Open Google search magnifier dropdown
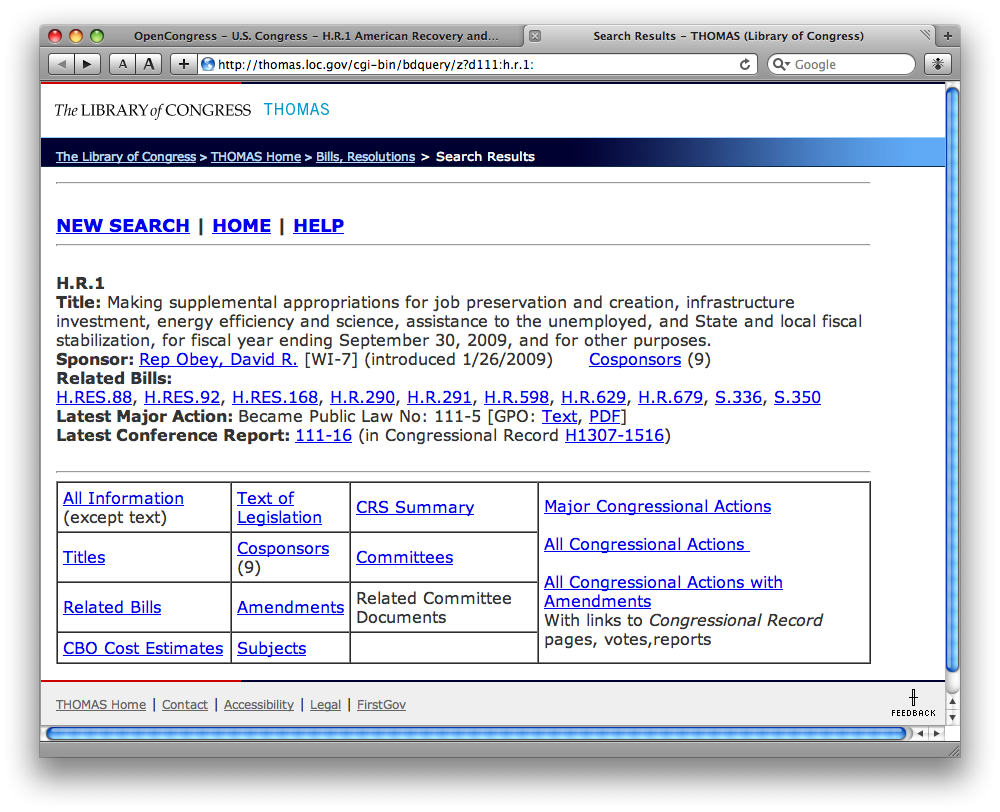1000x812 pixels. tap(781, 64)
